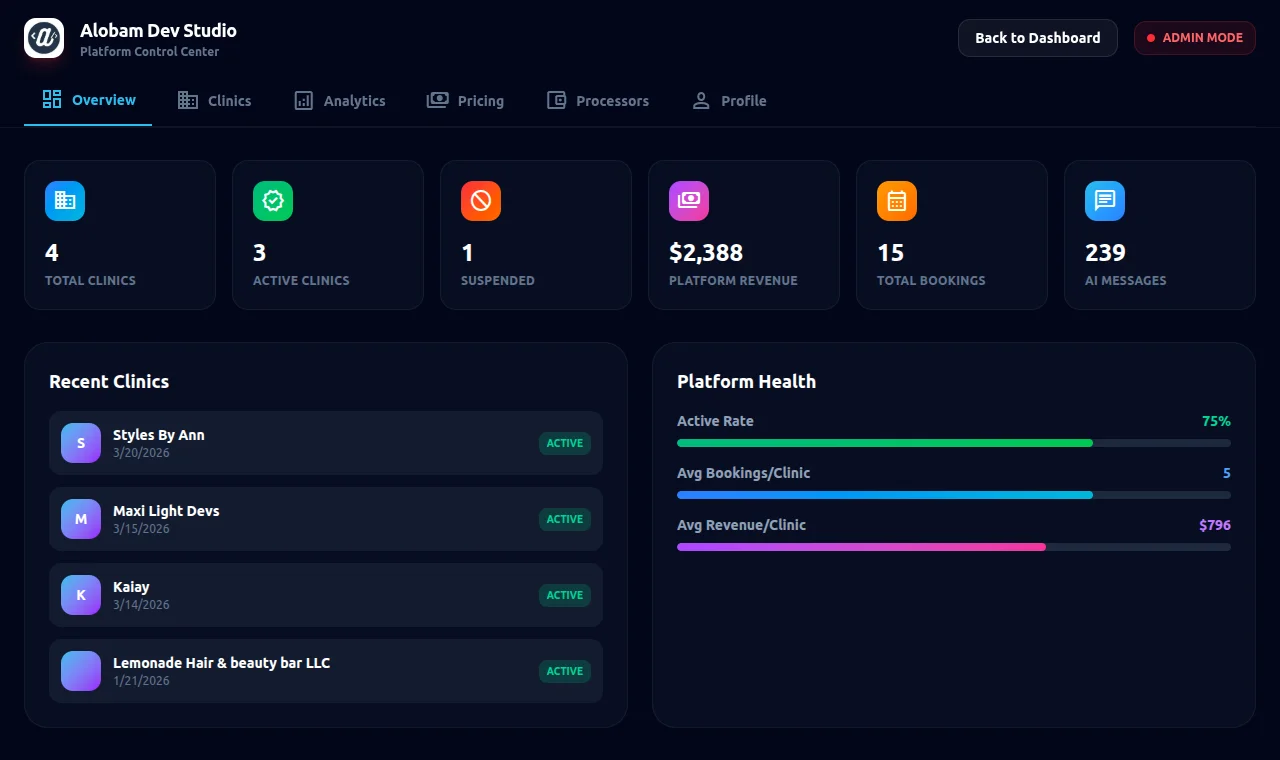Click the ACTIVE badge for Kaiay
Viewport: 1280px width, 760px height.
coord(565,595)
